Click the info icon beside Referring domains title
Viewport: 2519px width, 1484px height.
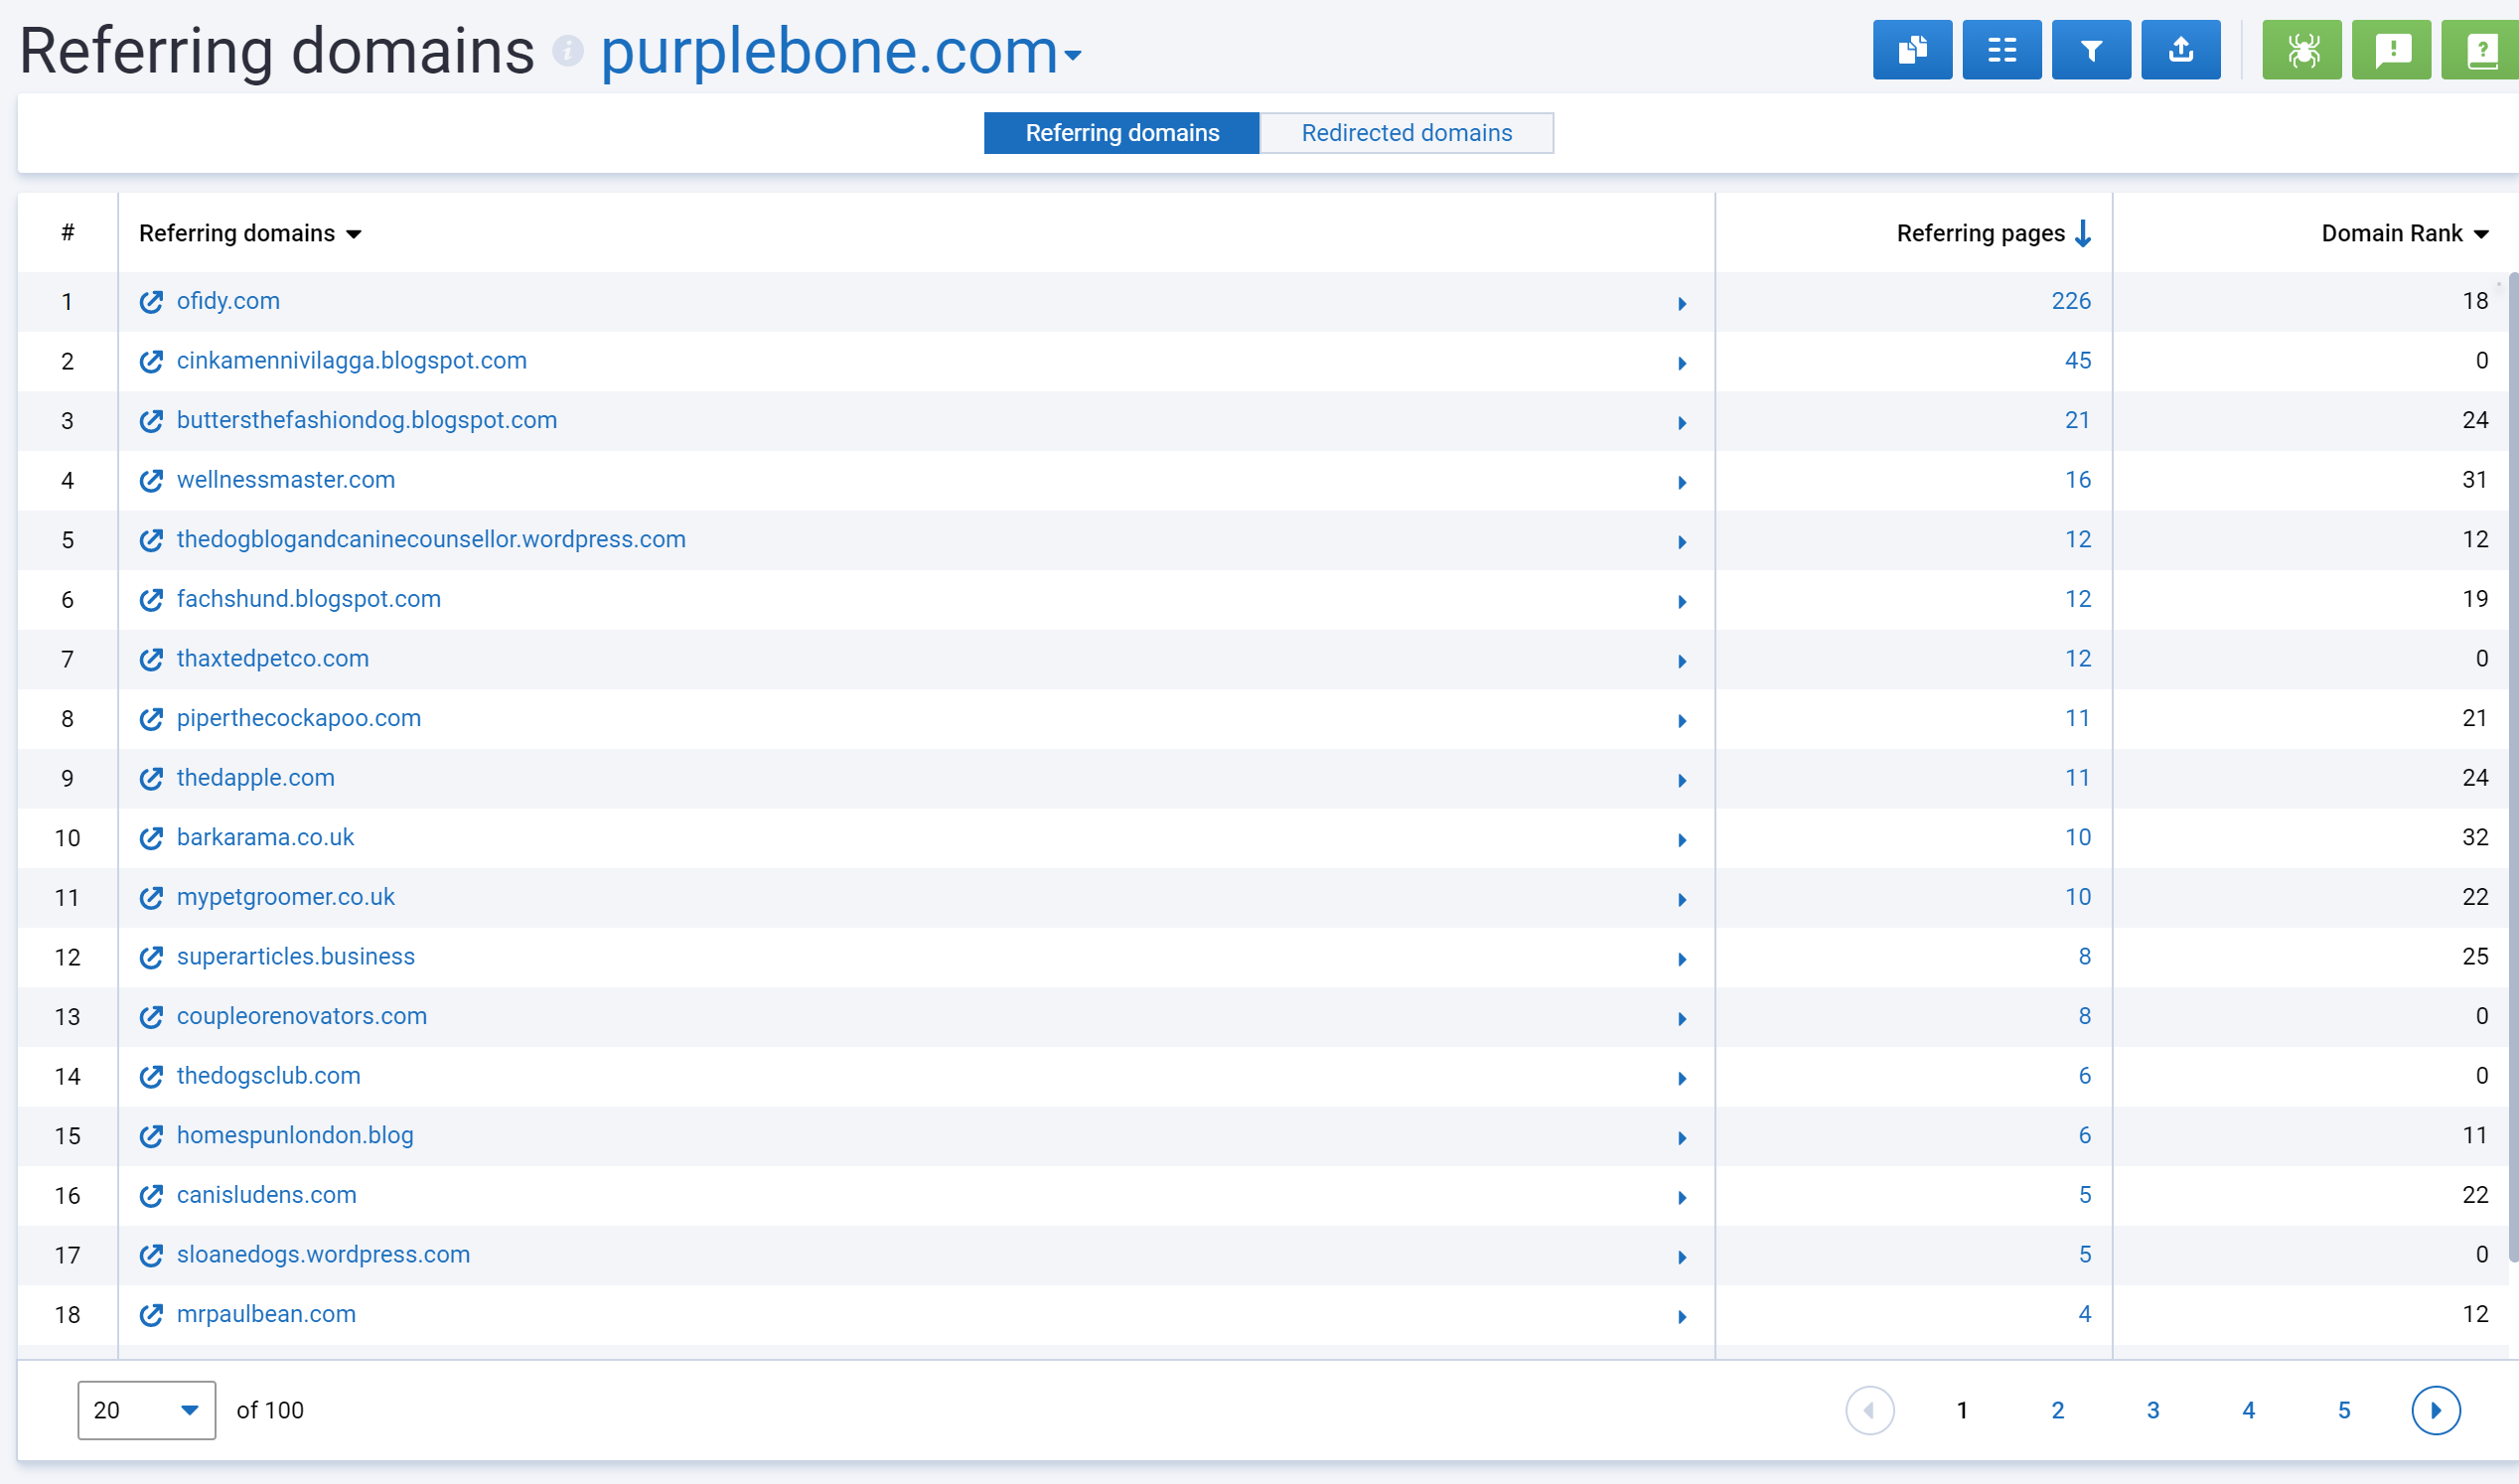coord(567,50)
